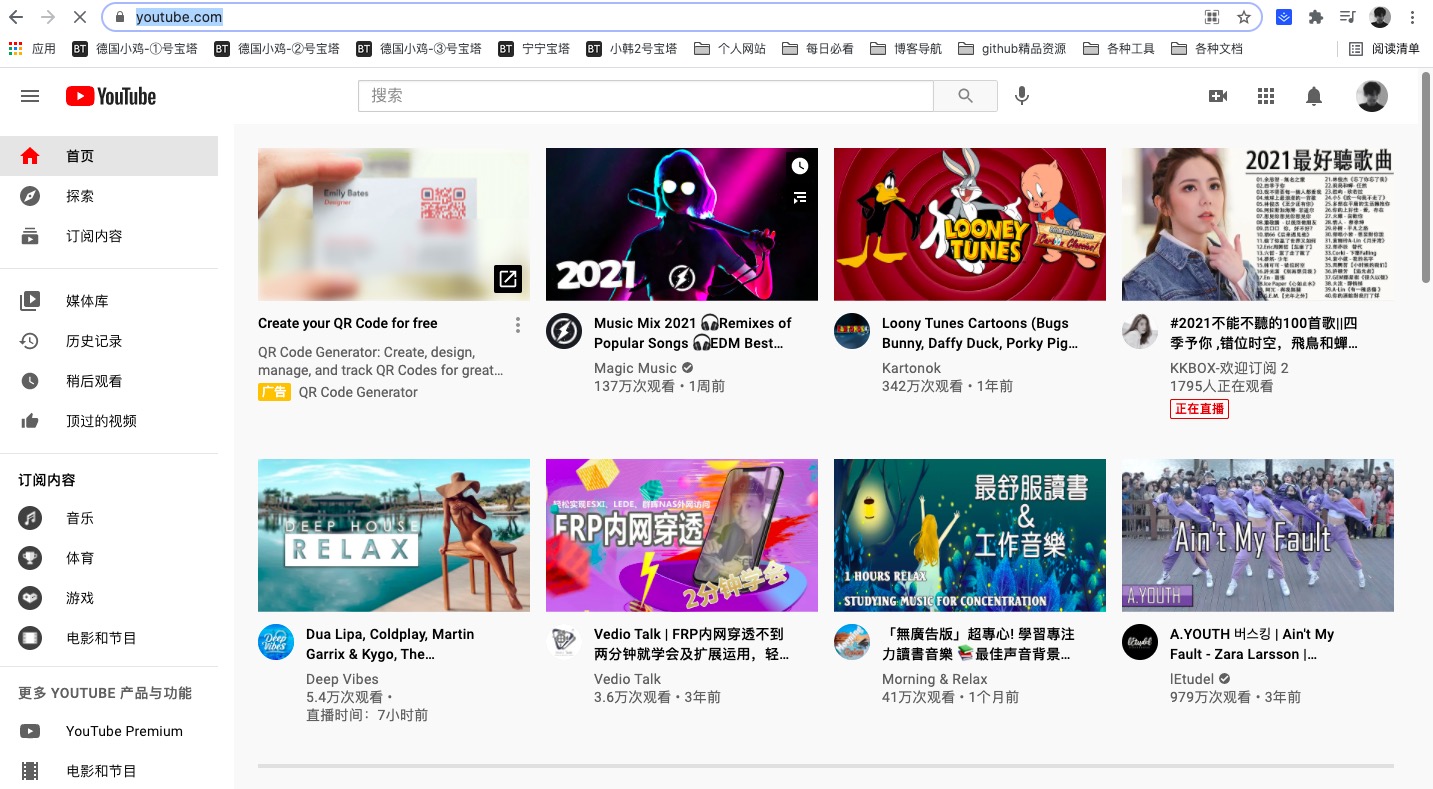Viewport: 1433px width, 789px height.
Task: Open 各种文档 bookmark folder
Action: click(1207, 48)
